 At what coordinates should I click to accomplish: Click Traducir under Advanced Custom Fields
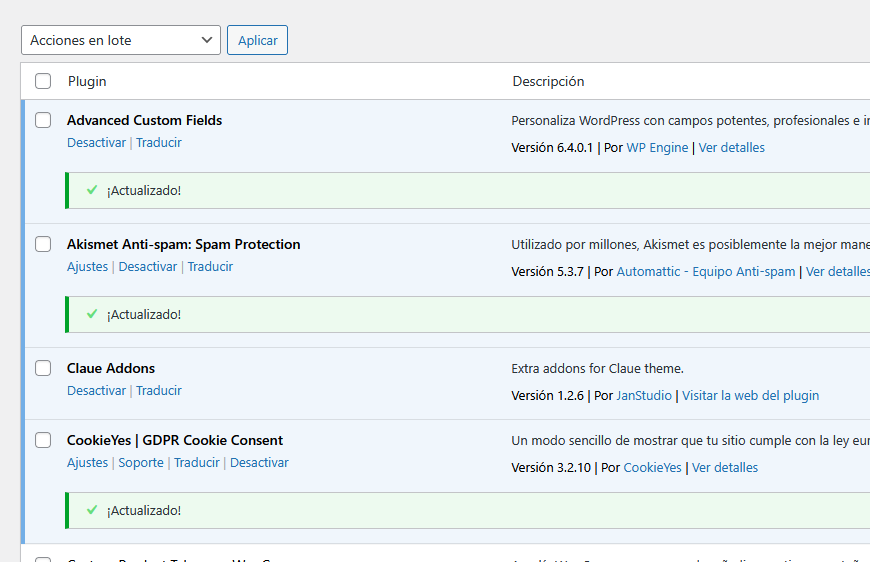[x=159, y=143]
